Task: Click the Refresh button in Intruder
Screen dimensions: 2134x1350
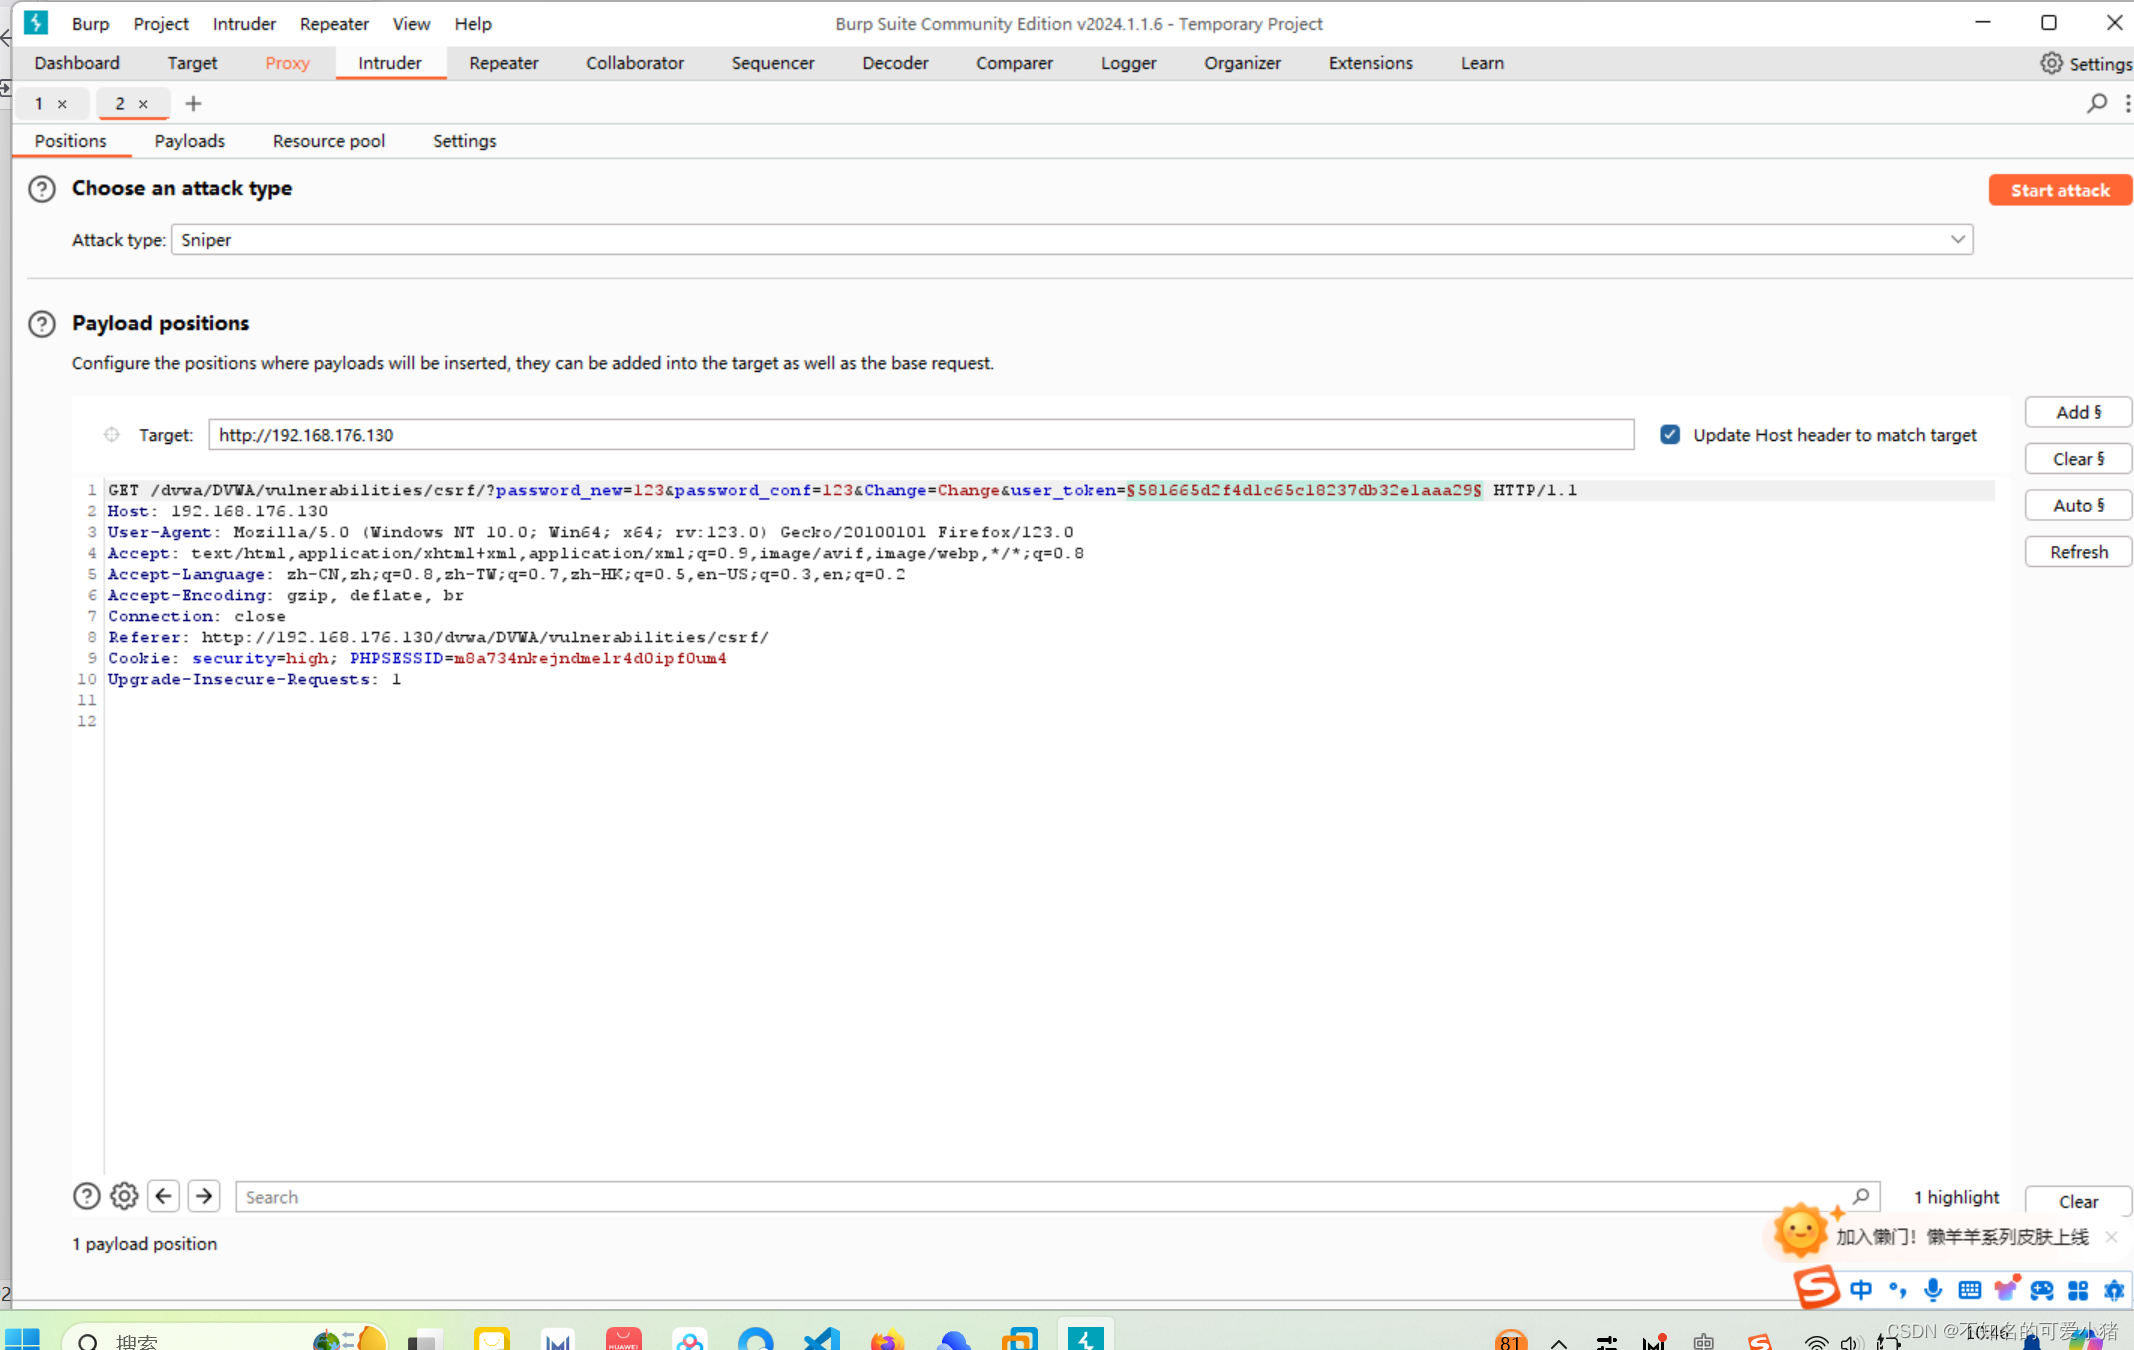Action: pyautogui.click(x=2078, y=551)
